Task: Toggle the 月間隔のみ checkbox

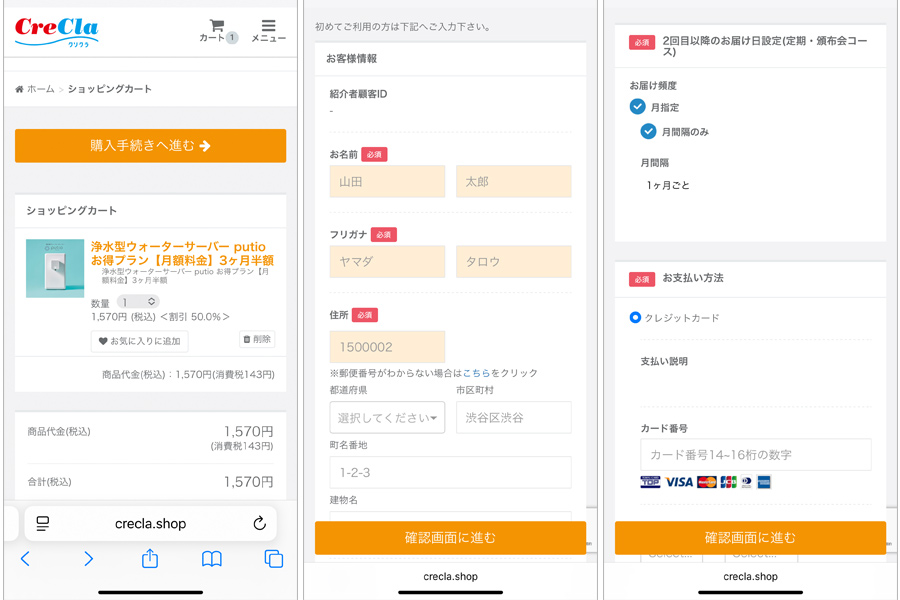Action: click(x=648, y=131)
